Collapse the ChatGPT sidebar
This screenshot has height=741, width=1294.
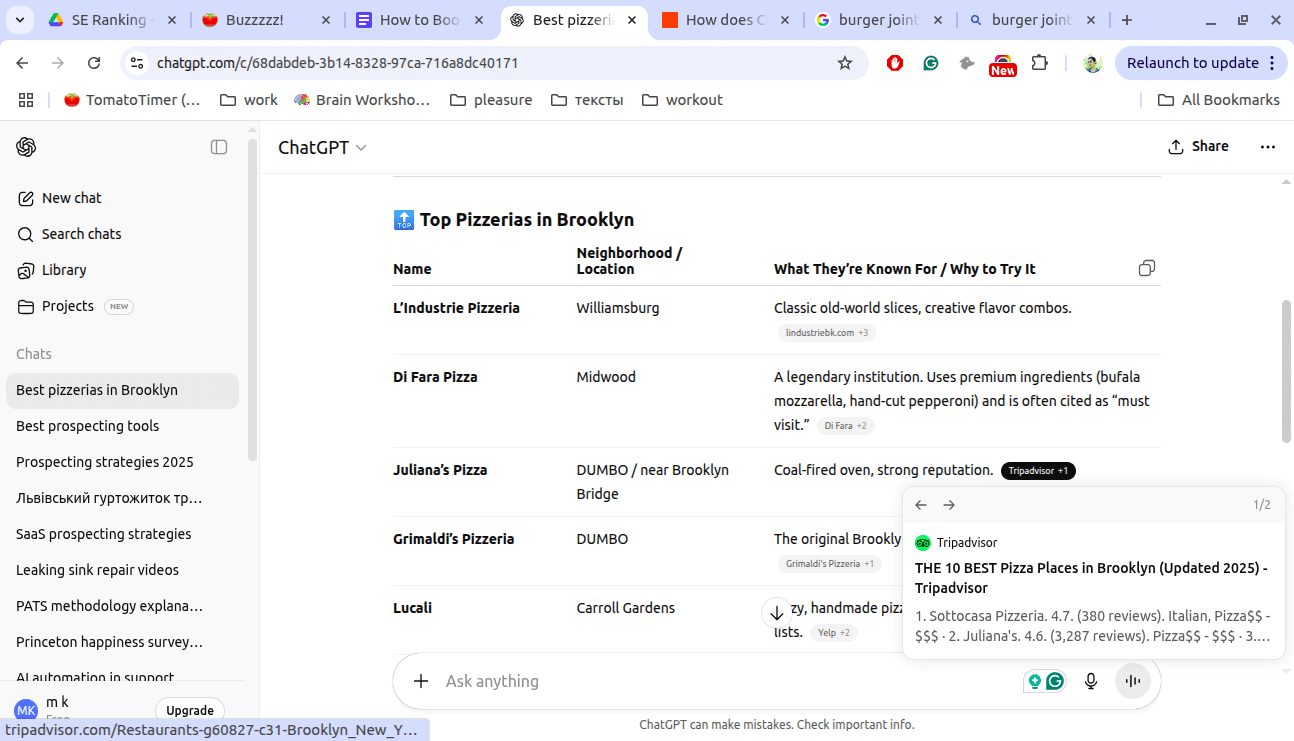point(218,146)
